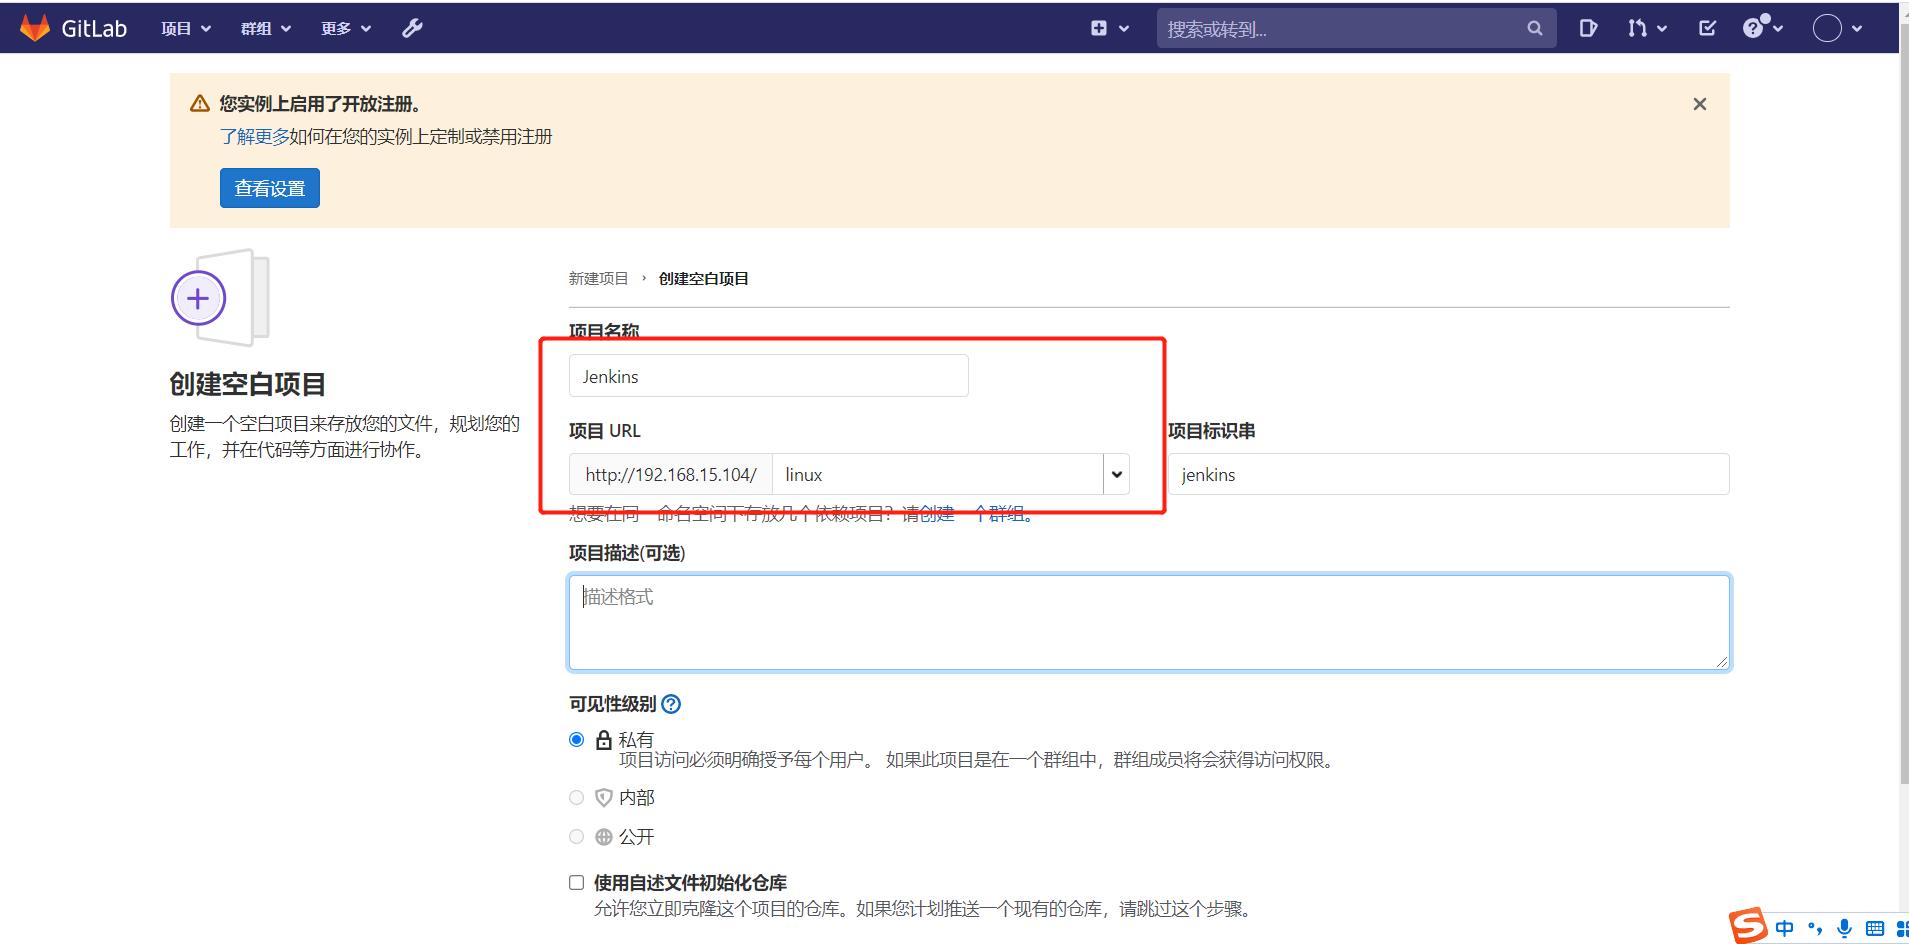
Task: Click the GitLab wordmark text
Action: [94, 28]
